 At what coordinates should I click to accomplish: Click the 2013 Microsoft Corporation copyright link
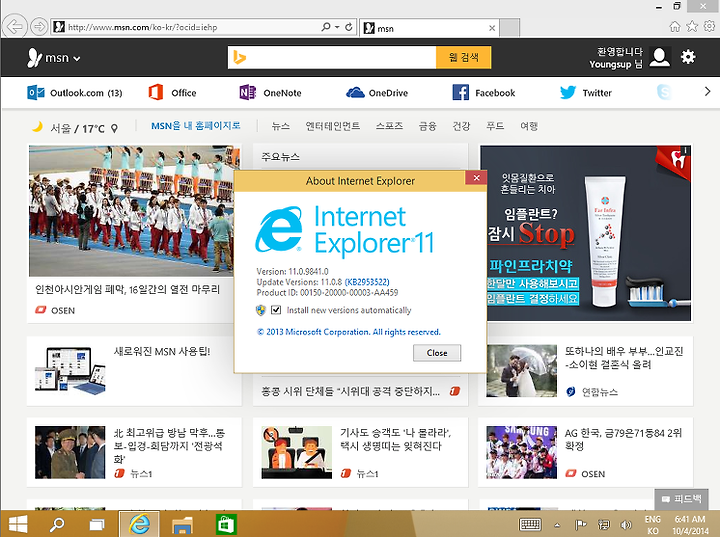tap(349, 332)
